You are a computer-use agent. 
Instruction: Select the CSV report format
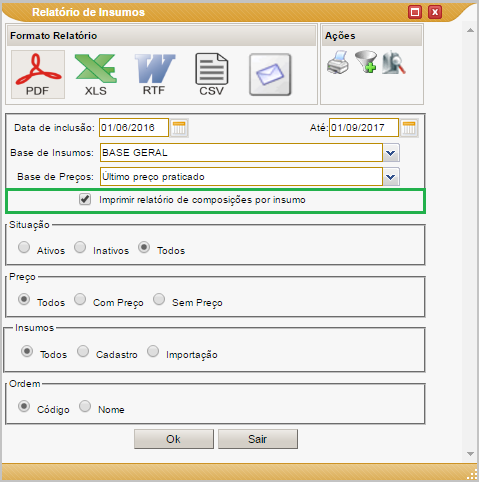212,75
